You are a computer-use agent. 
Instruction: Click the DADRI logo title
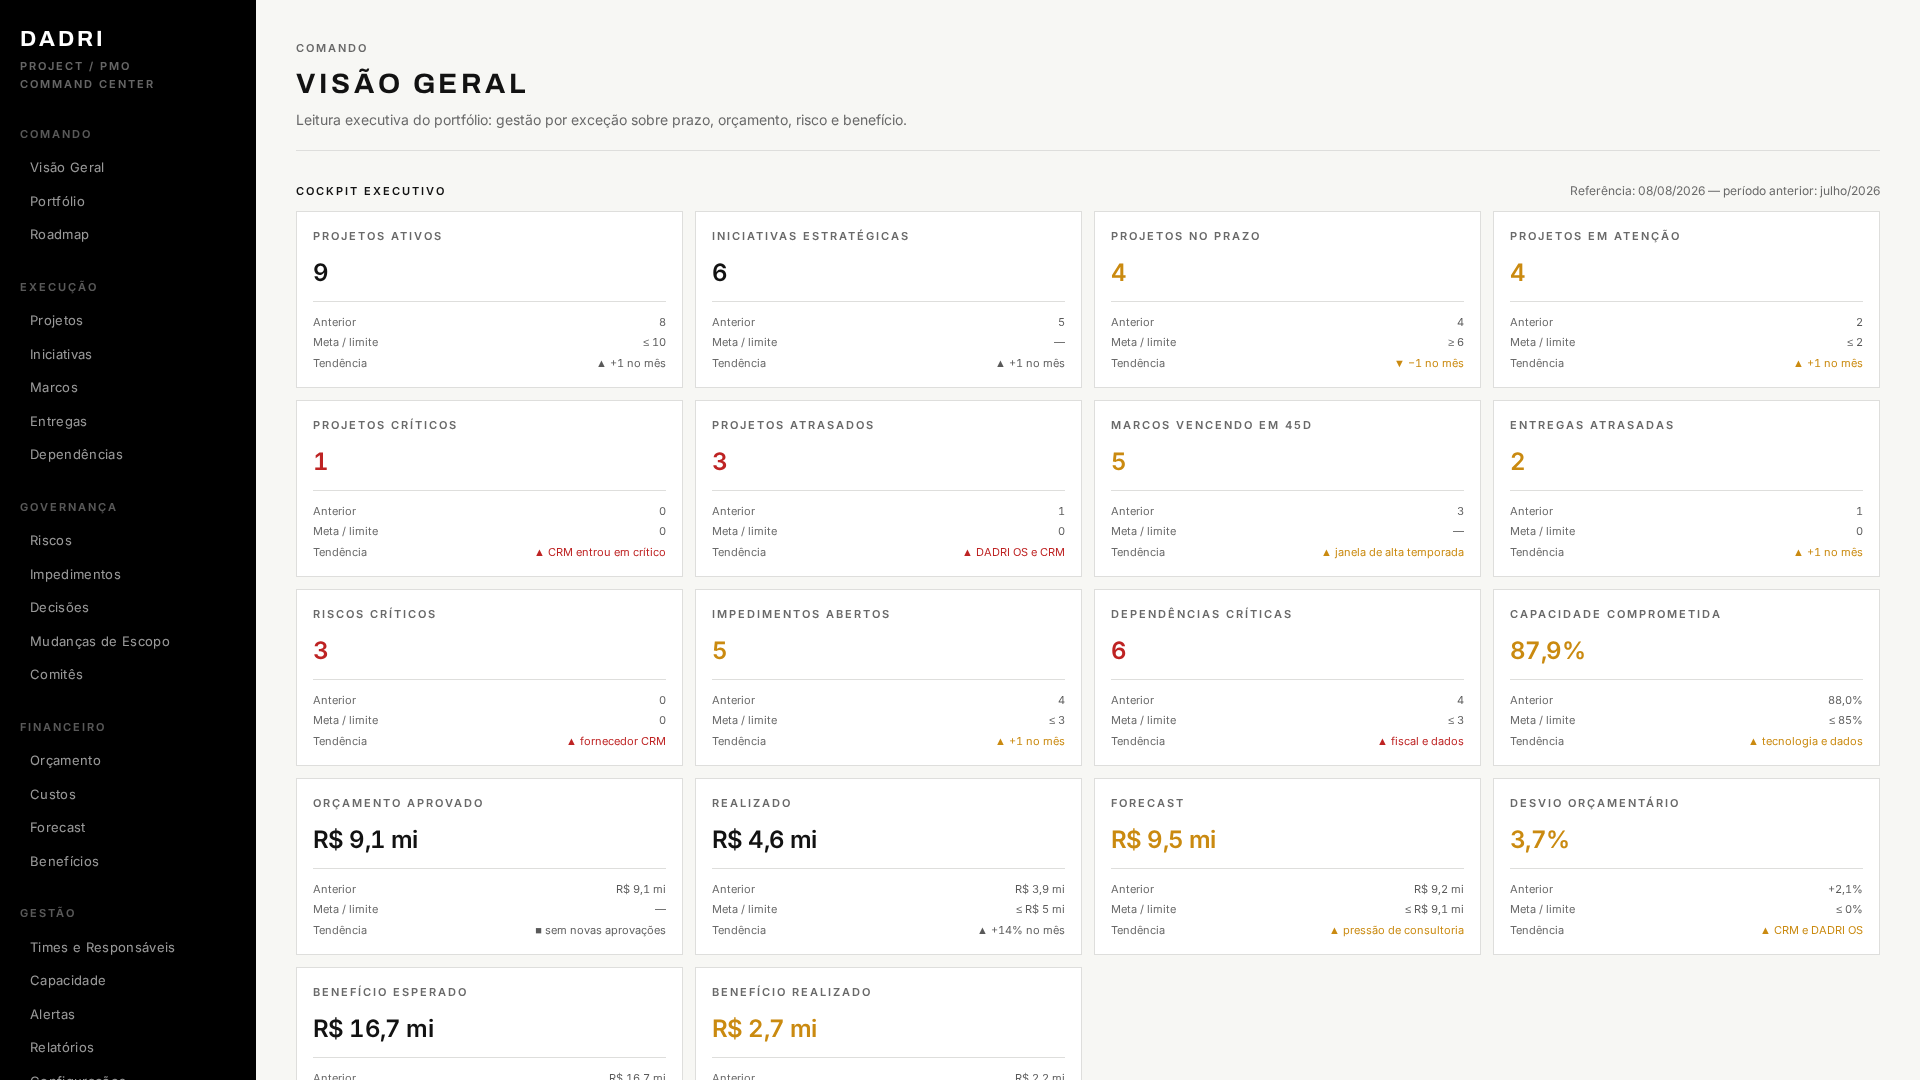click(62, 38)
